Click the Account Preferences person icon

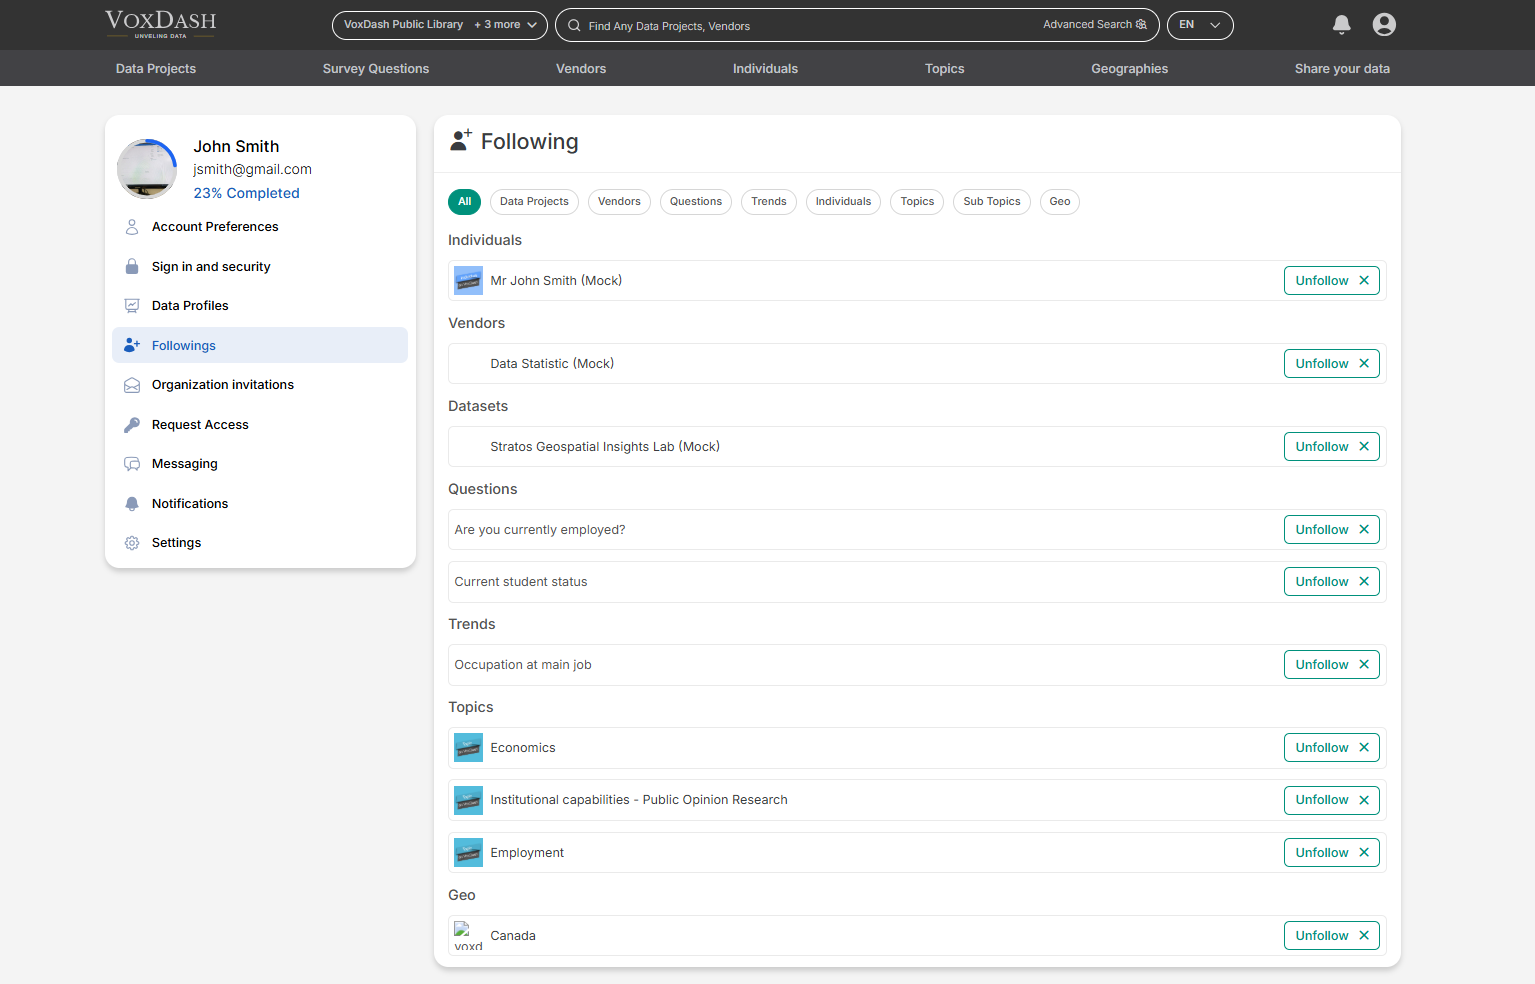coord(132,227)
